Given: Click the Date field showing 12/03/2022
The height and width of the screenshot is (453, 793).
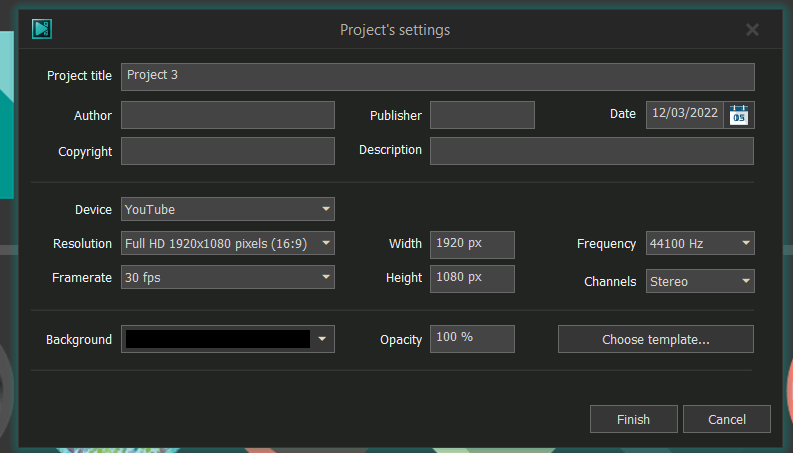Looking at the screenshot, I should [685, 115].
